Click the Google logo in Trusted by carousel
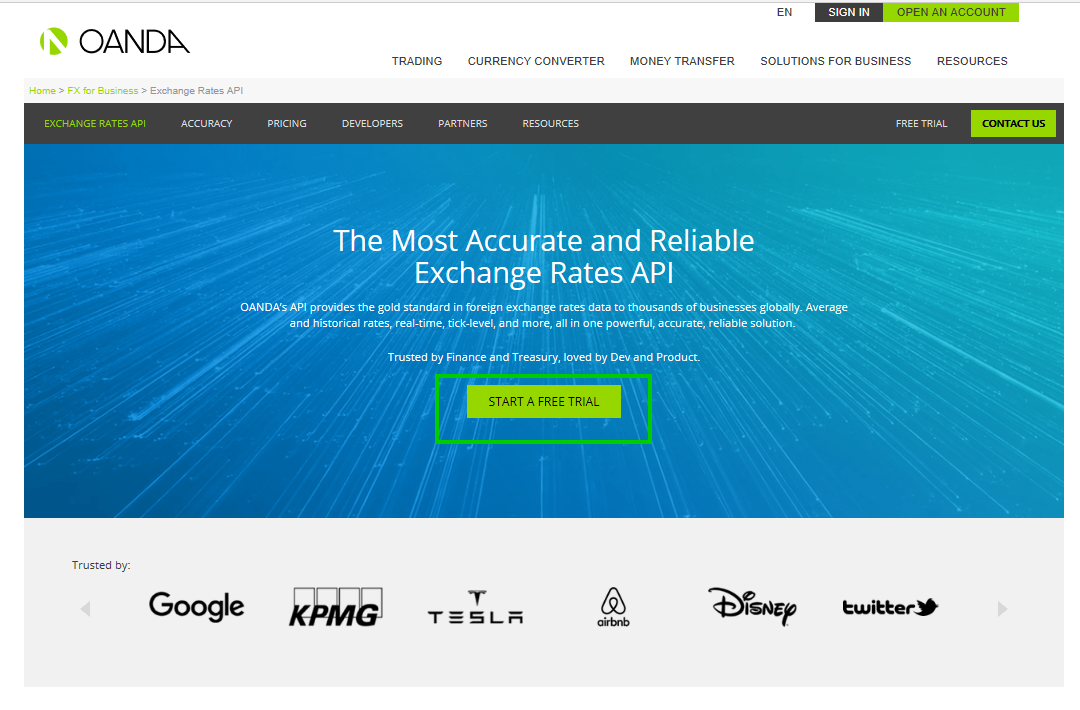The height and width of the screenshot is (710, 1080). pyautogui.click(x=196, y=606)
